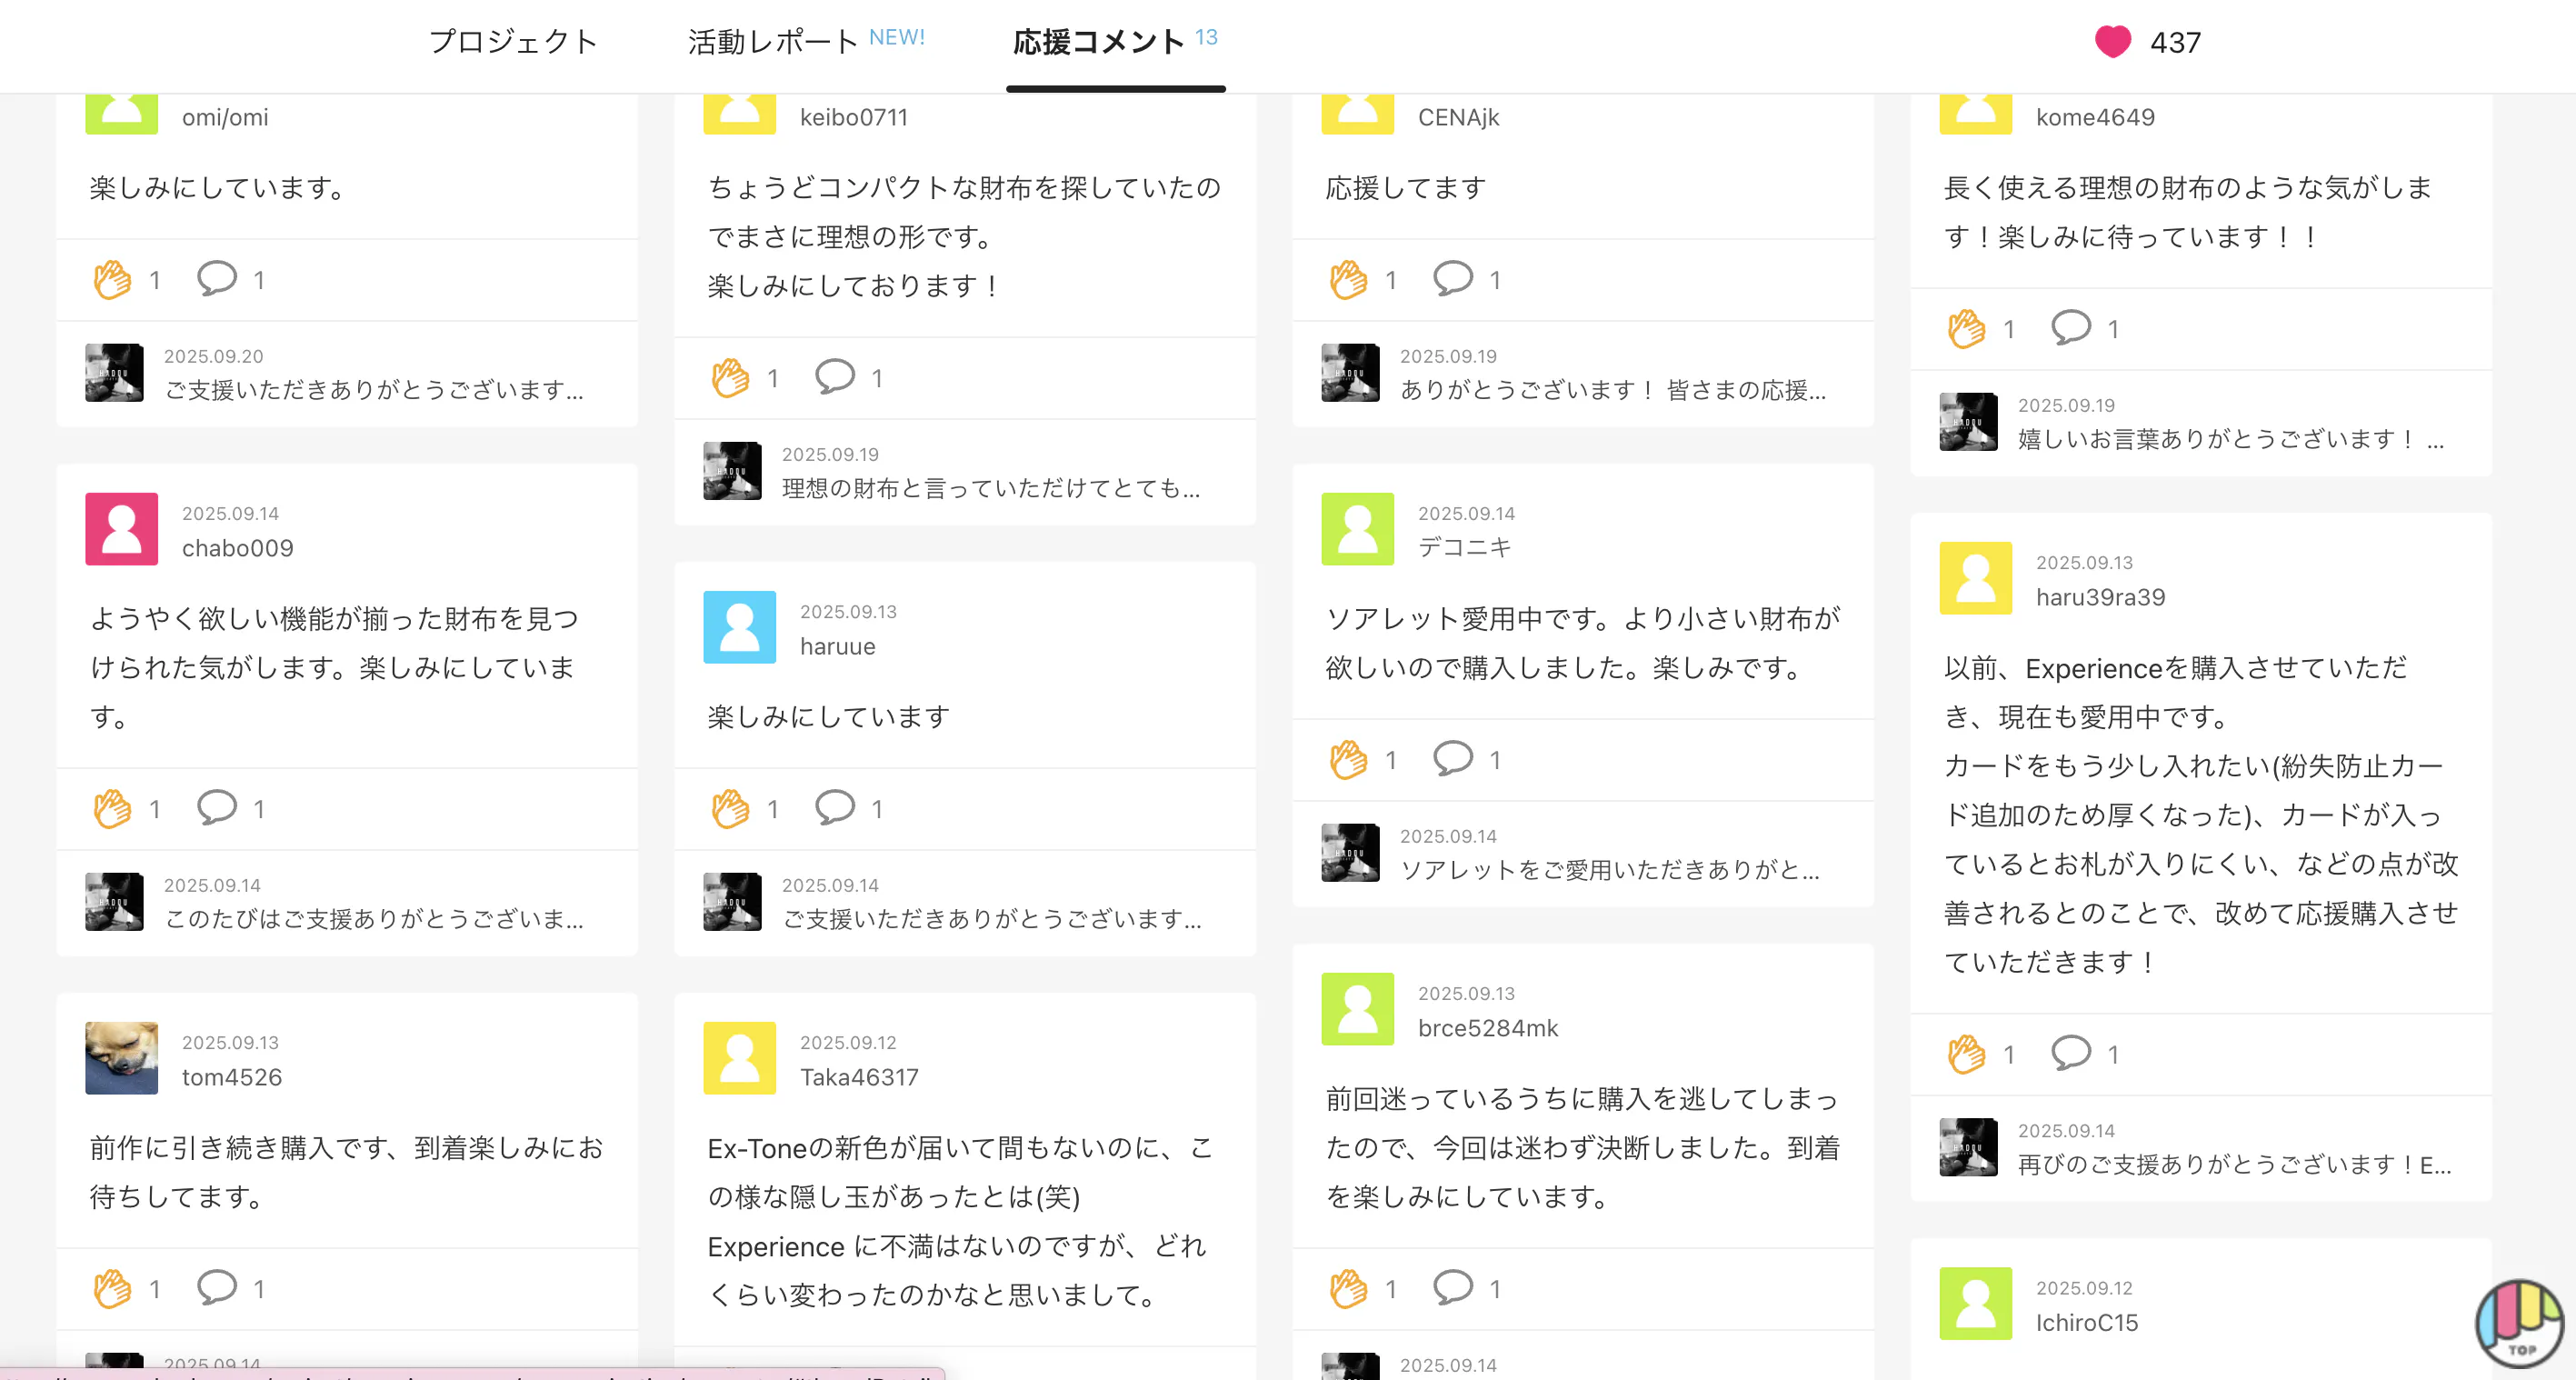Click chabo009's pink avatar
This screenshot has height=1380, width=2576.
coord(122,529)
